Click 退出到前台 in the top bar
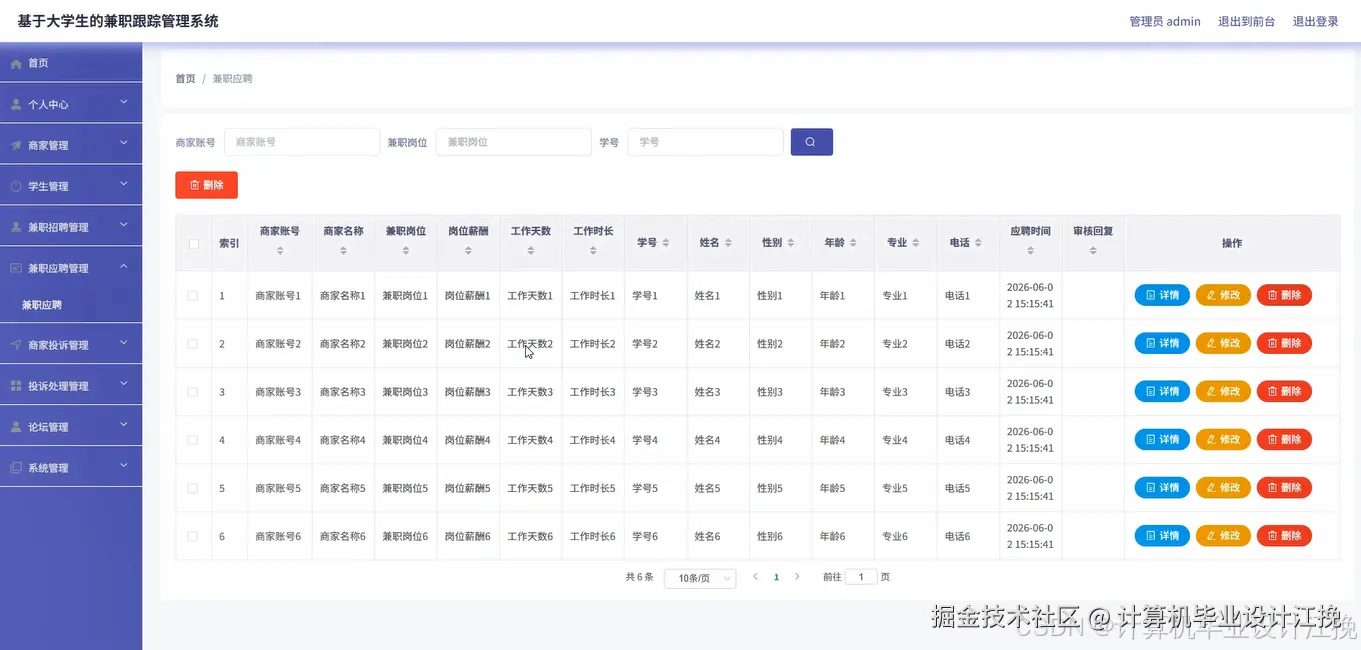This screenshot has height=650, width=1361. click(x=1246, y=20)
